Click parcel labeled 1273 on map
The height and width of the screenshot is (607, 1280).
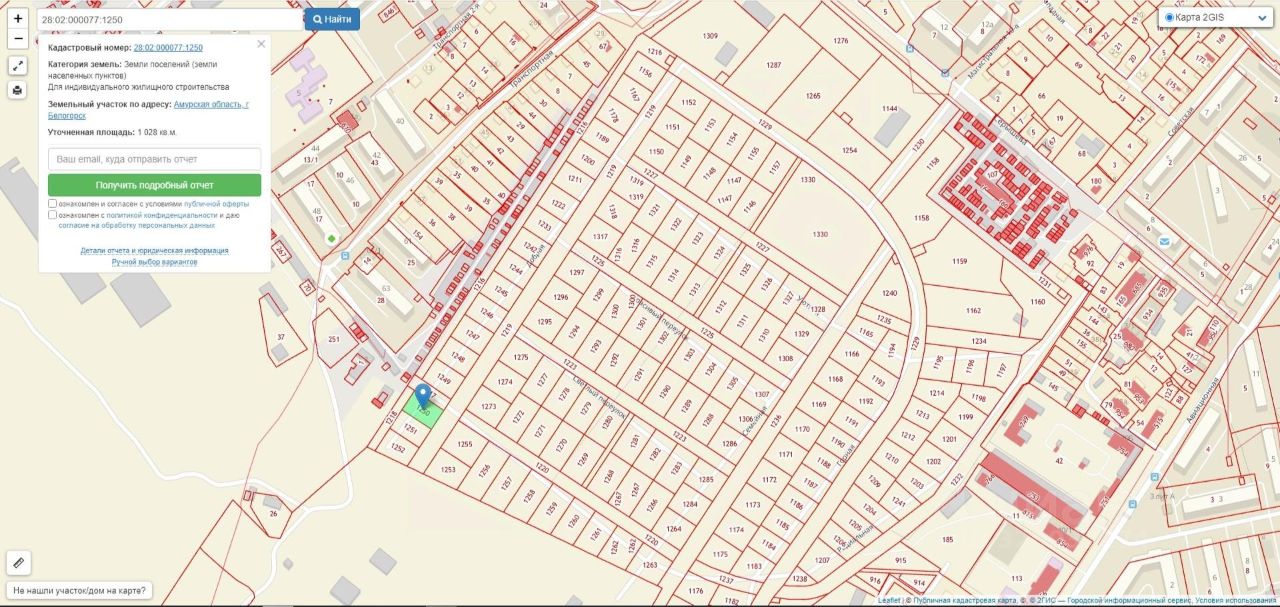pyautogui.click(x=488, y=407)
